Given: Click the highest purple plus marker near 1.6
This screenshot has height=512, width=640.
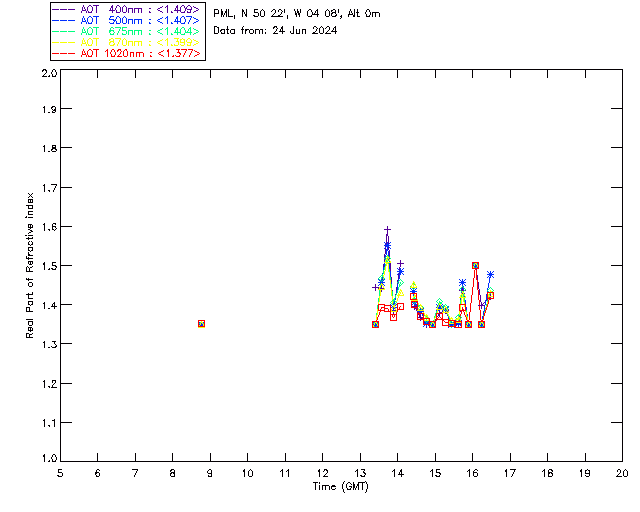Looking at the screenshot, I should [x=387, y=230].
